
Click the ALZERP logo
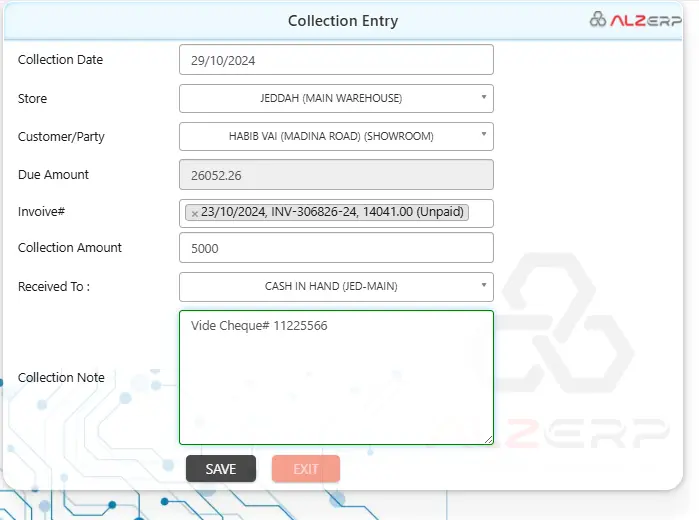(637, 20)
